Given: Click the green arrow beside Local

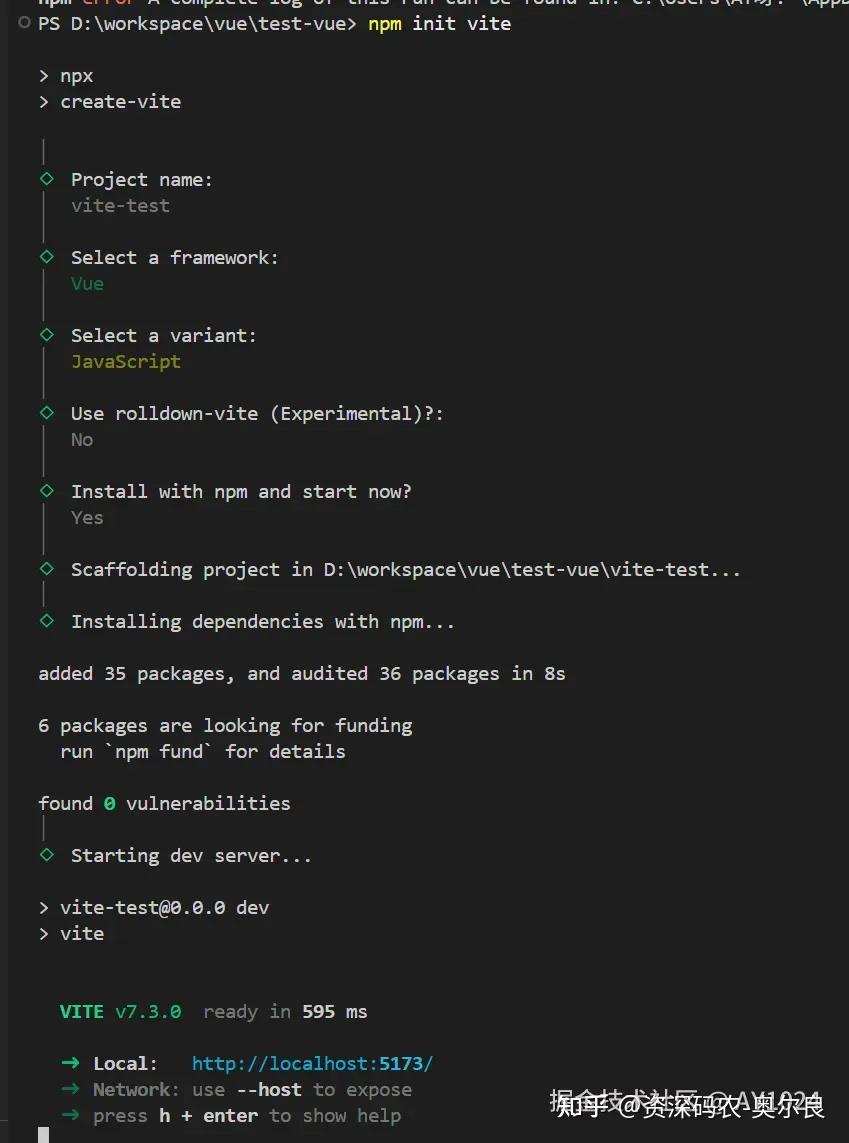Looking at the screenshot, I should tap(70, 1063).
